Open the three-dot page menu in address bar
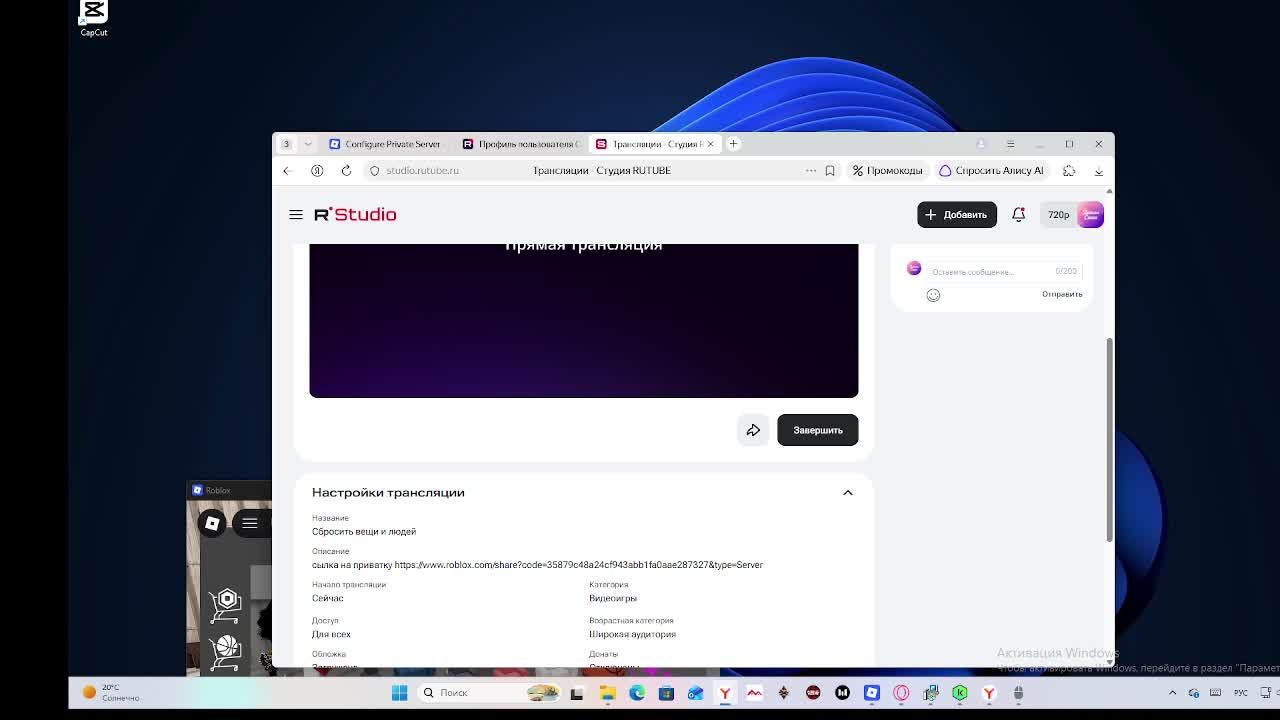 point(811,171)
